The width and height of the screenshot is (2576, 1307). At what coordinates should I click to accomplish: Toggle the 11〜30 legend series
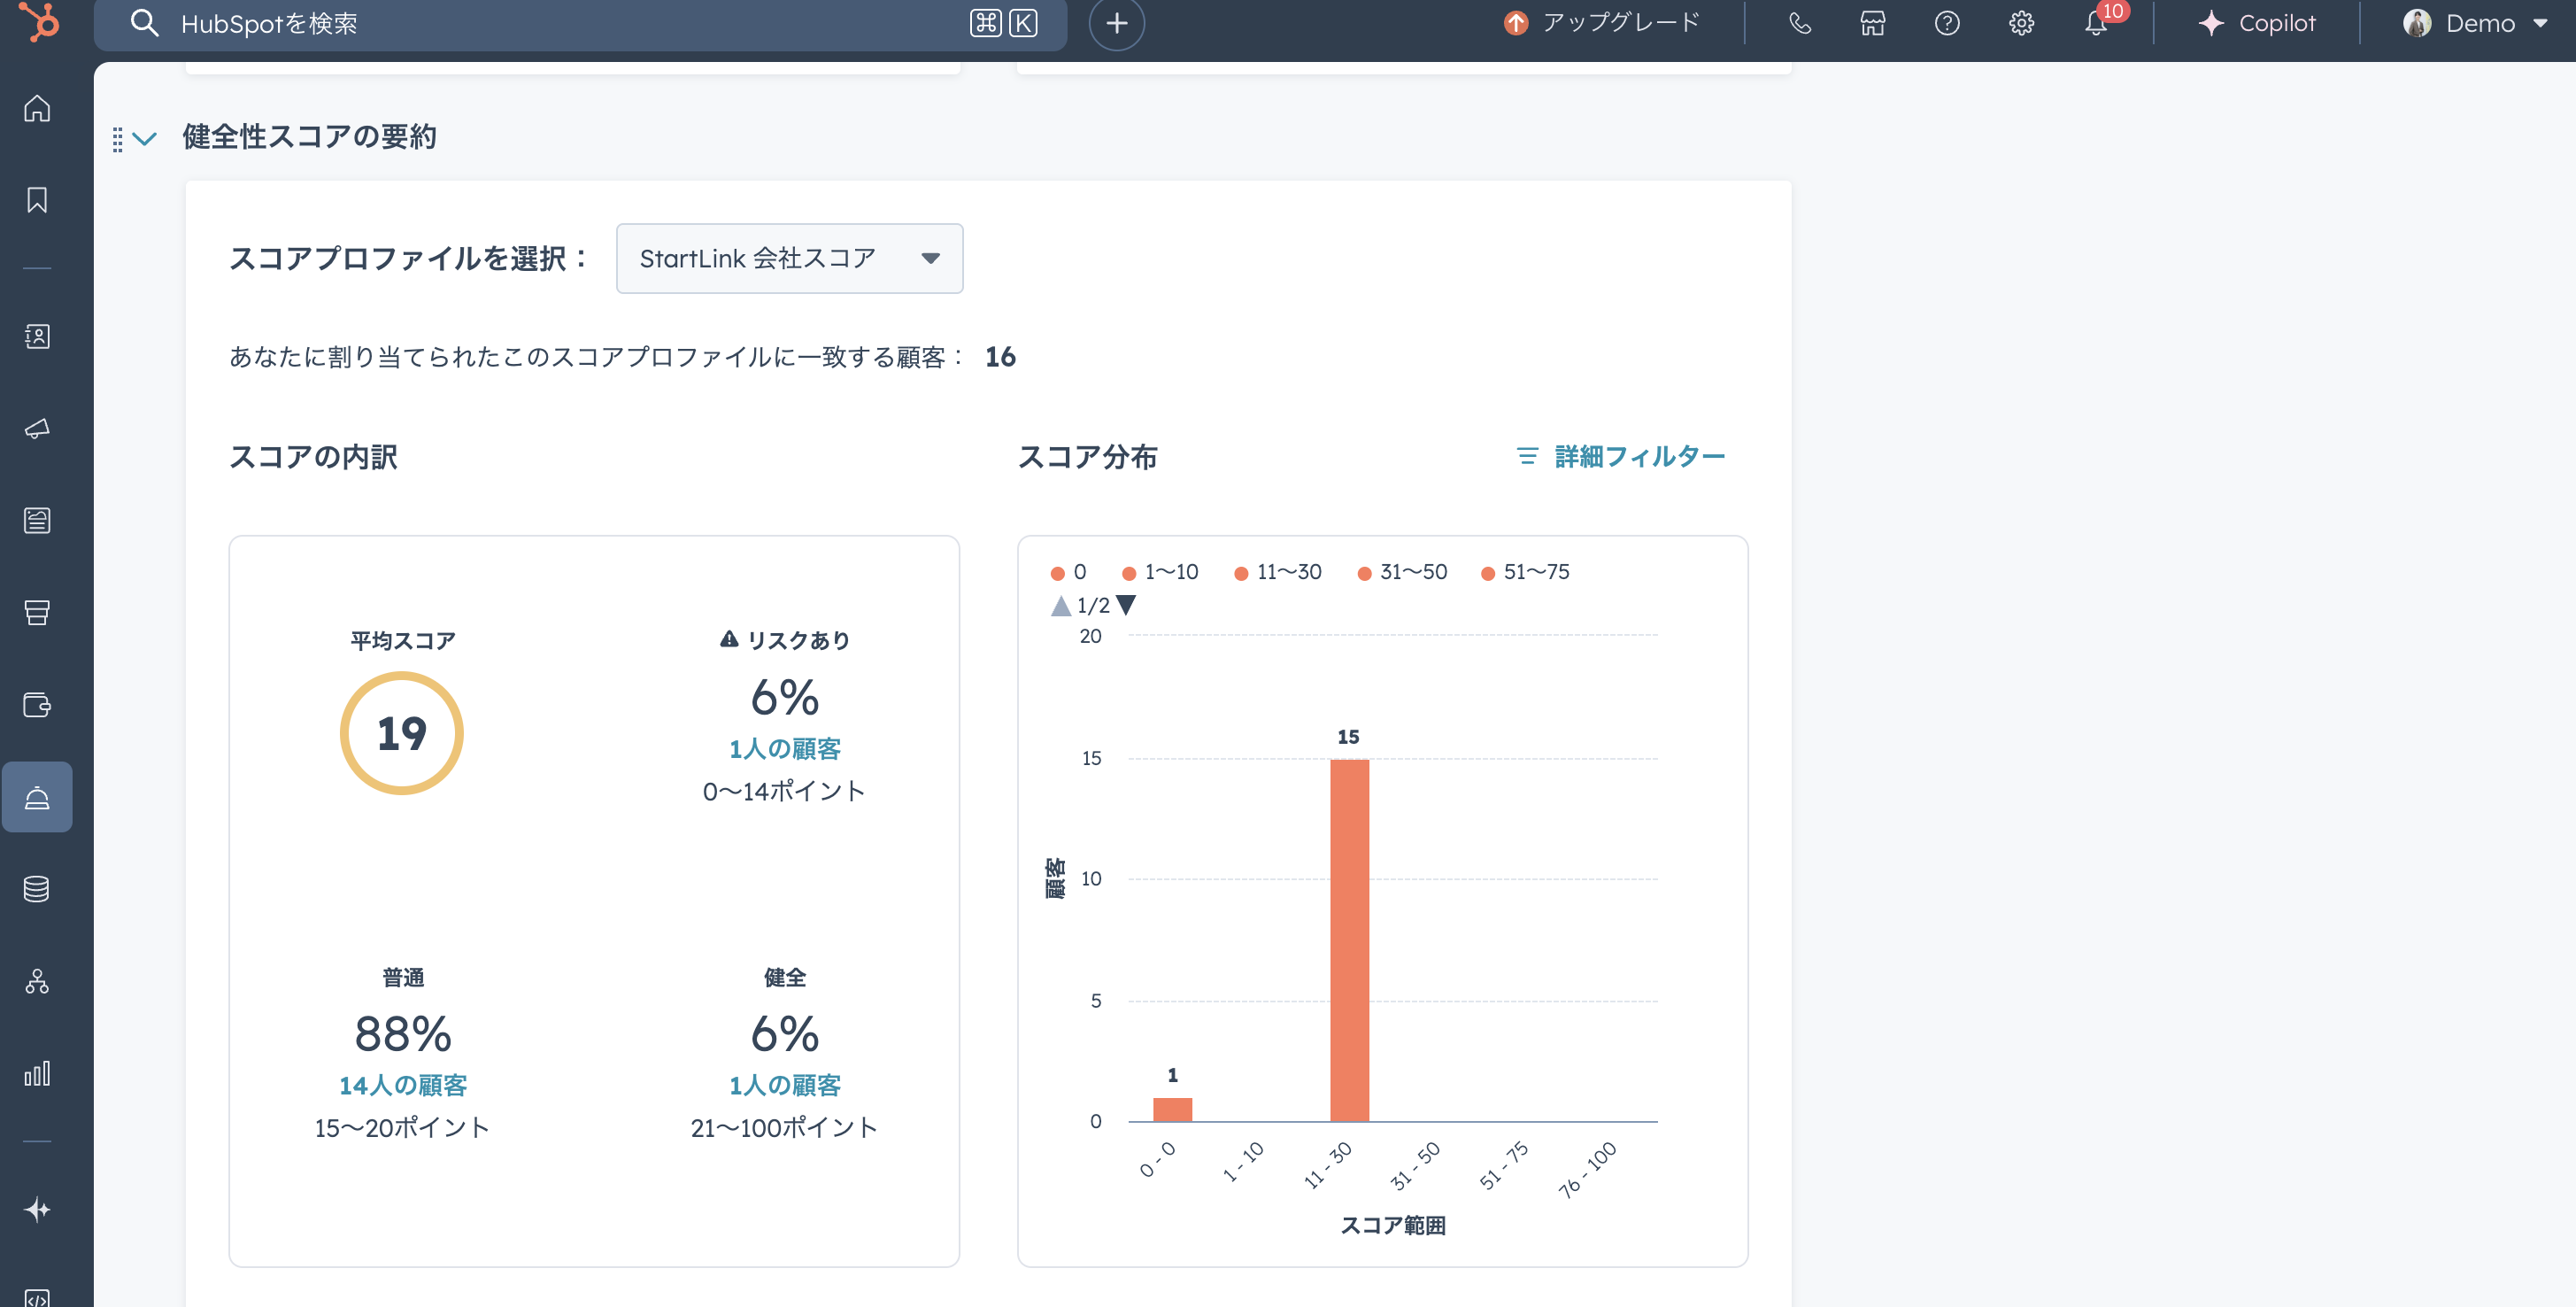point(1278,572)
